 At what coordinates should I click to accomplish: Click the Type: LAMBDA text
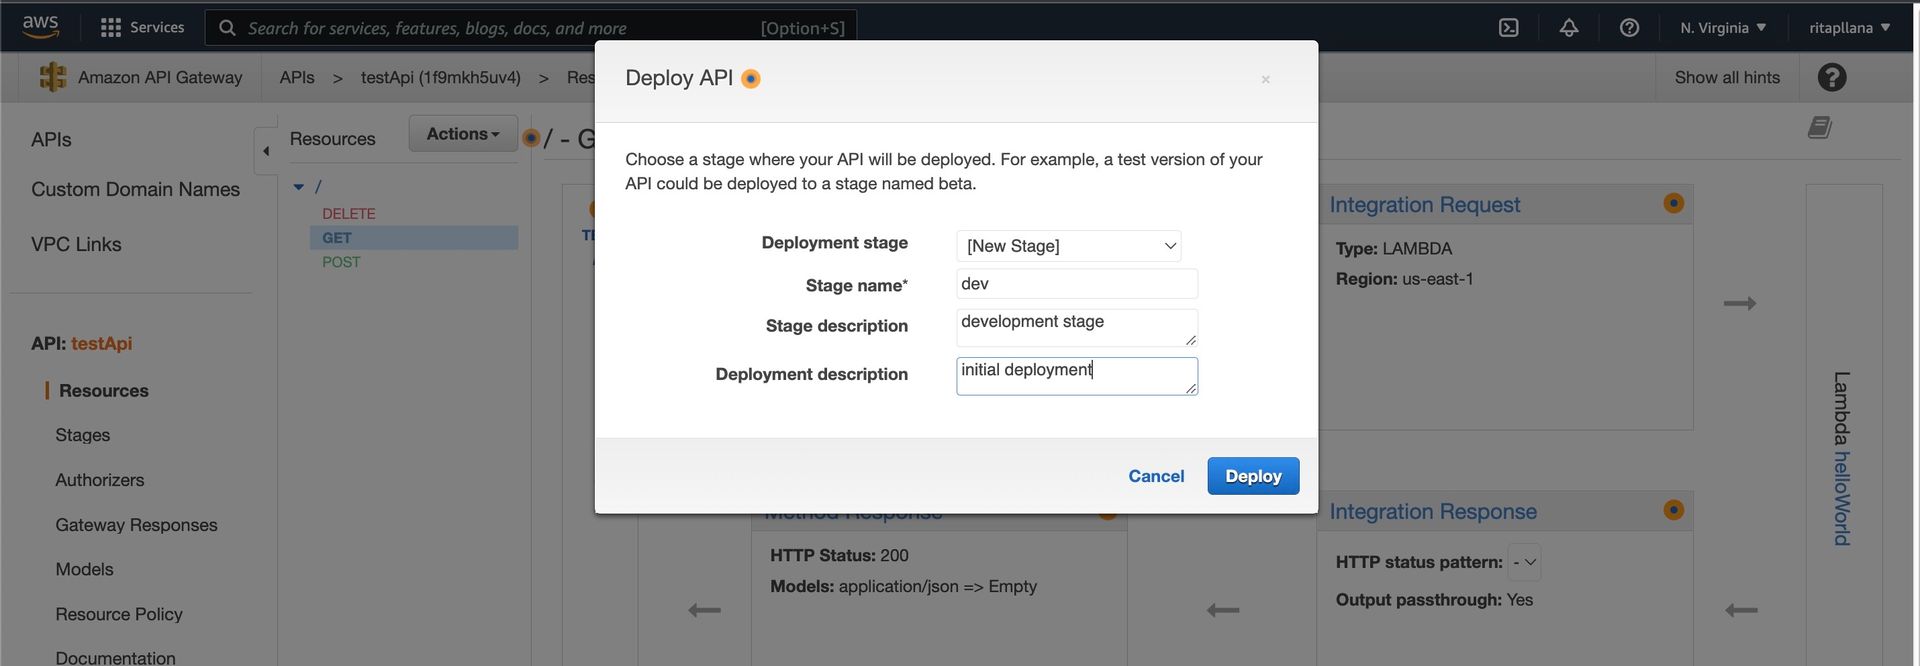1394,248
